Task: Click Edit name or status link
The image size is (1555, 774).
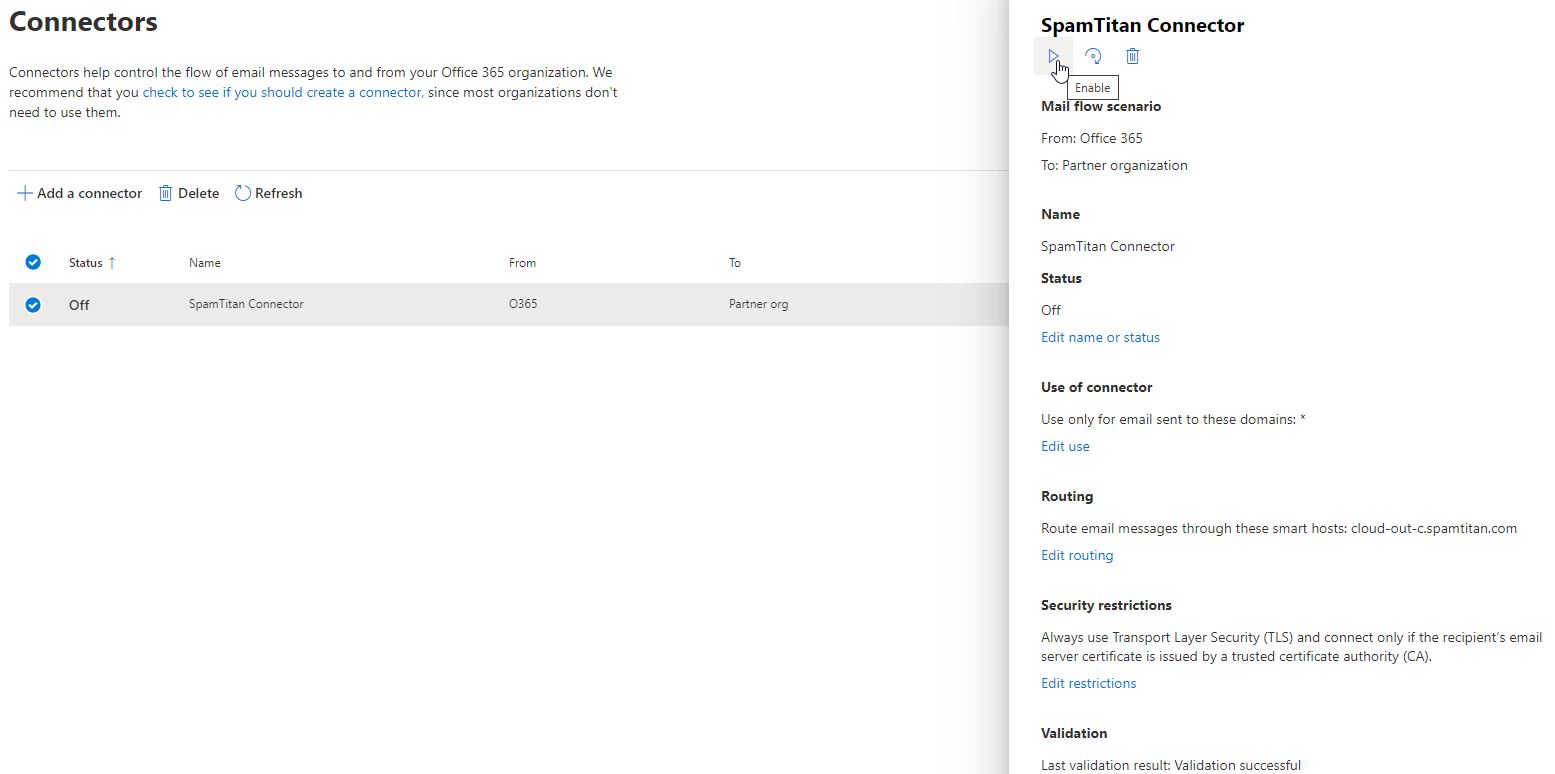Action: click(1100, 337)
